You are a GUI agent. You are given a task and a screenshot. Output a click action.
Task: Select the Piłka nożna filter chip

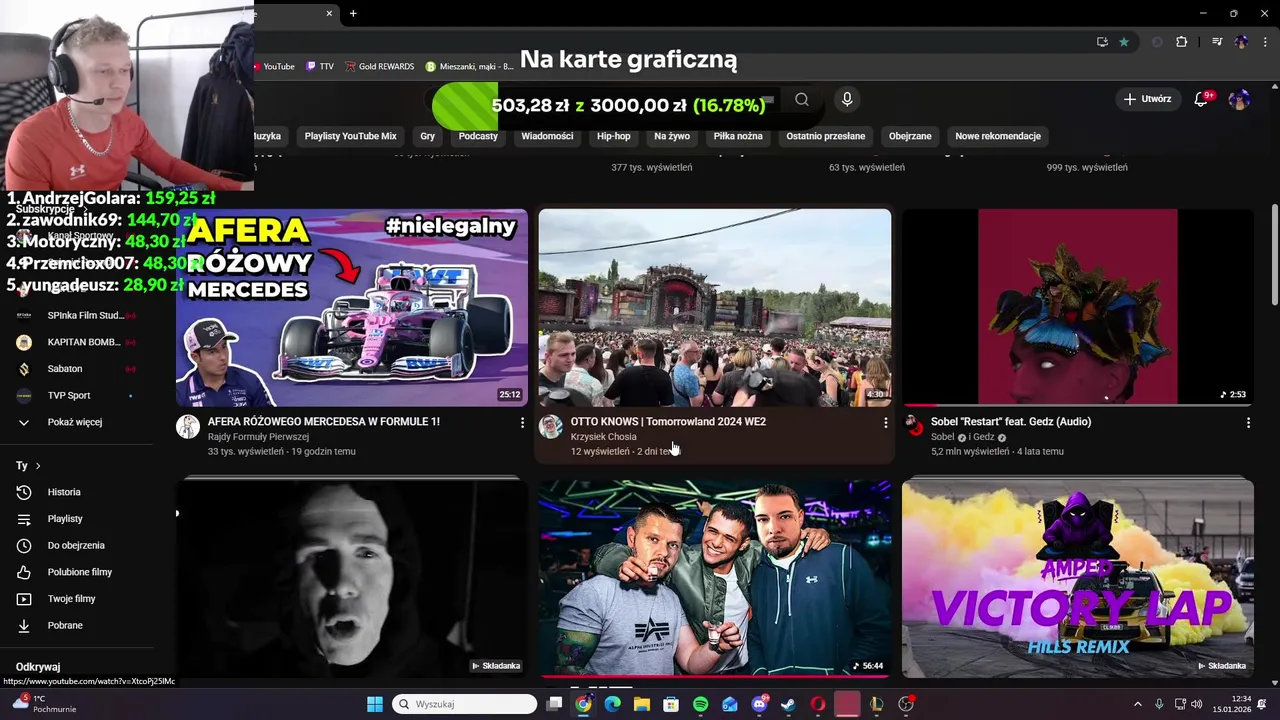tap(738, 136)
